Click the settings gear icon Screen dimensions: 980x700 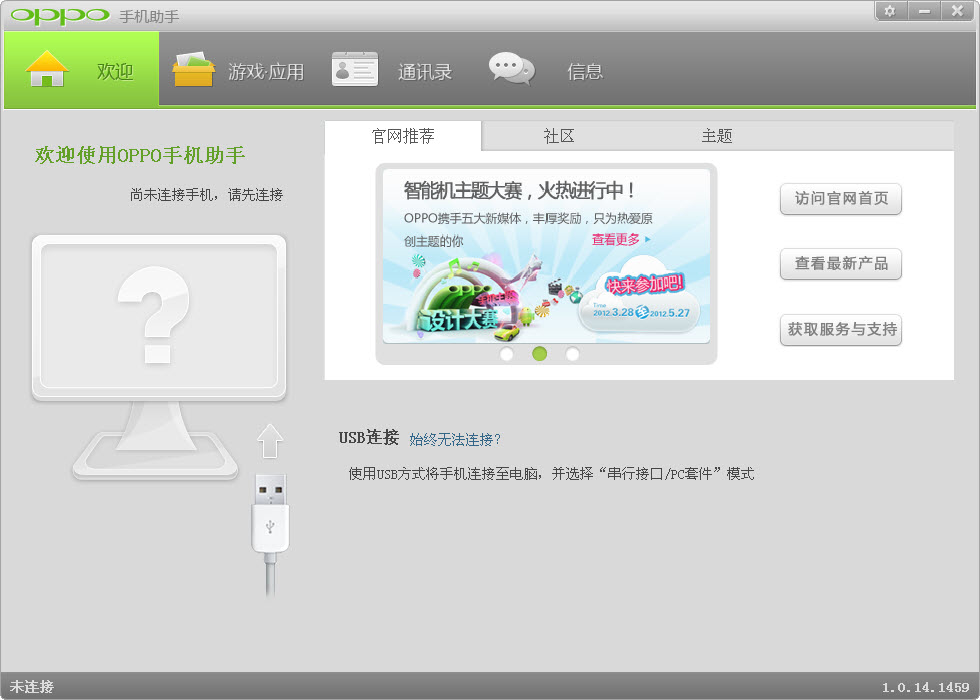click(x=890, y=12)
